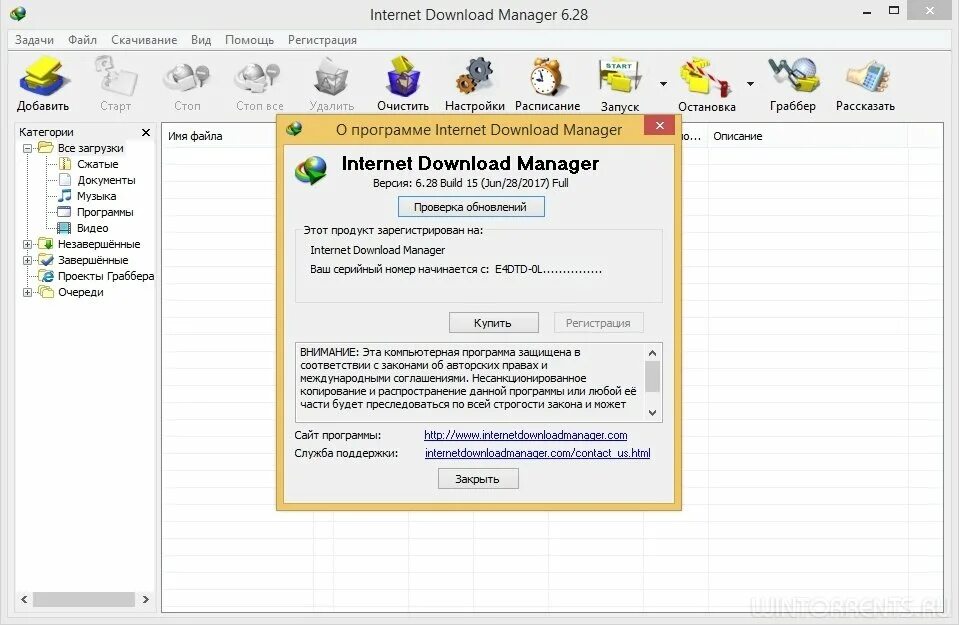The width and height of the screenshot is (959, 625).
Task: Select the Незавершённые category
Action: 99,244
